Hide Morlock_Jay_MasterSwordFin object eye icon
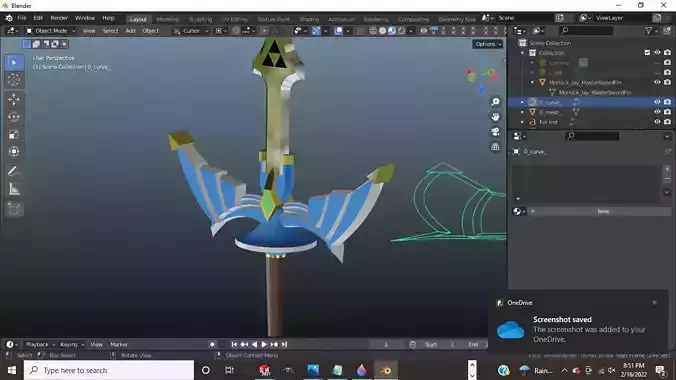The image size is (676, 380). tap(657, 82)
